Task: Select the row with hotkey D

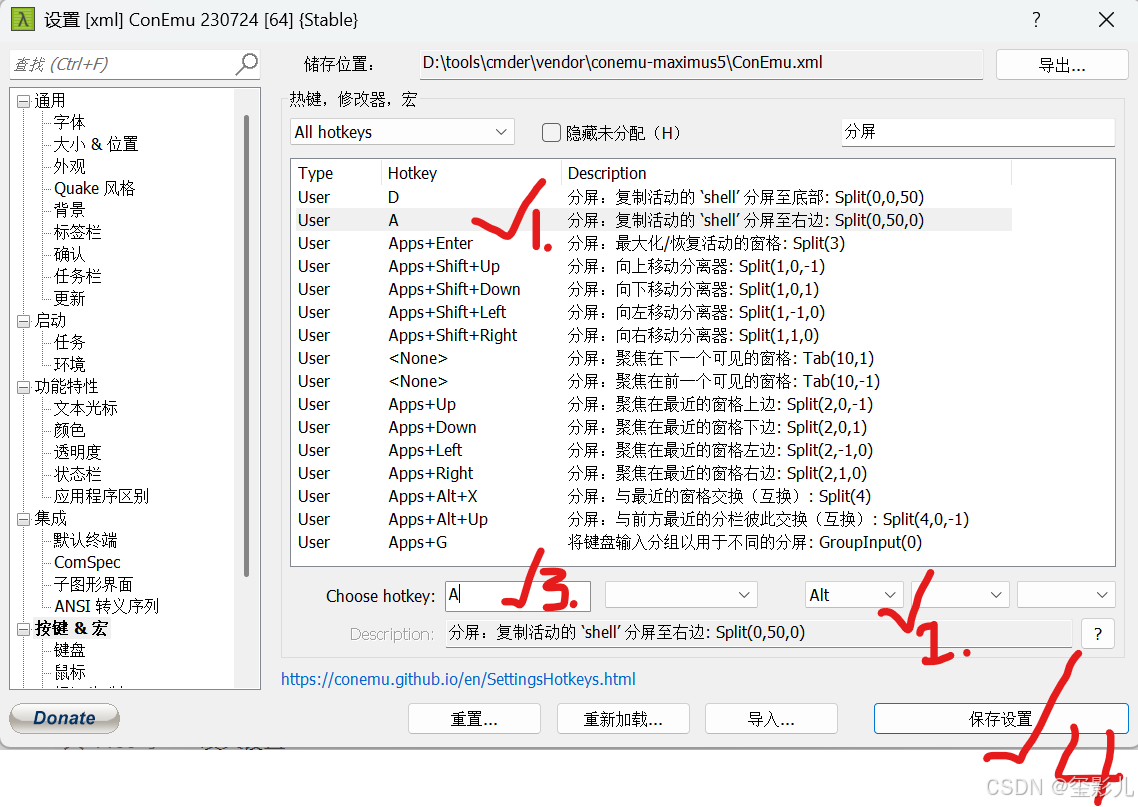Action: point(652,197)
